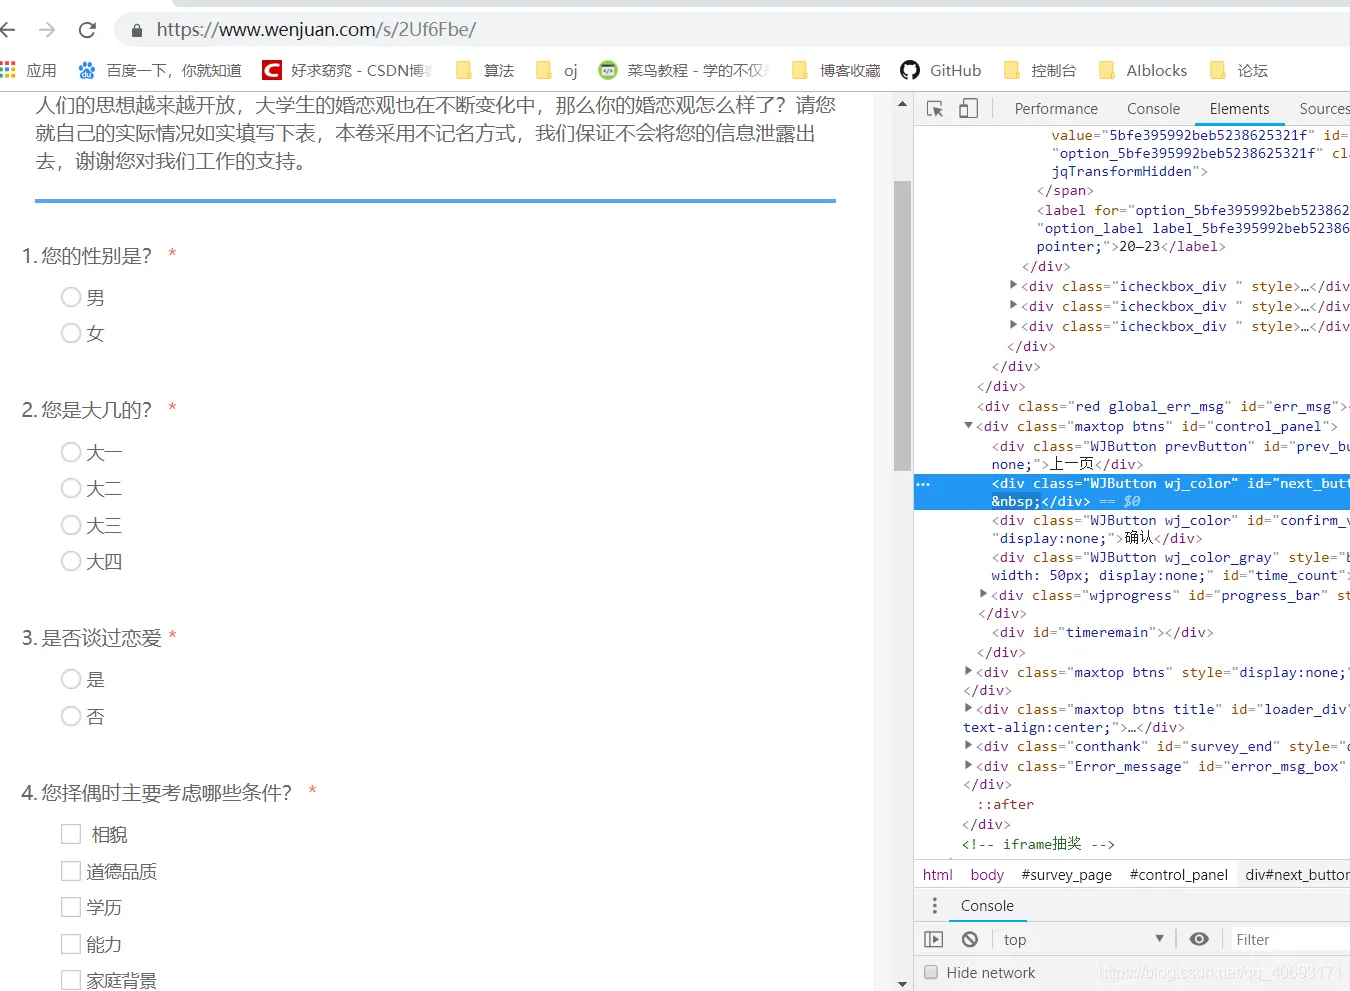The height and width of the screenshot is (991, 1350).
Task: Click the eye live expression icon
Action: (x=1199, y=939)
